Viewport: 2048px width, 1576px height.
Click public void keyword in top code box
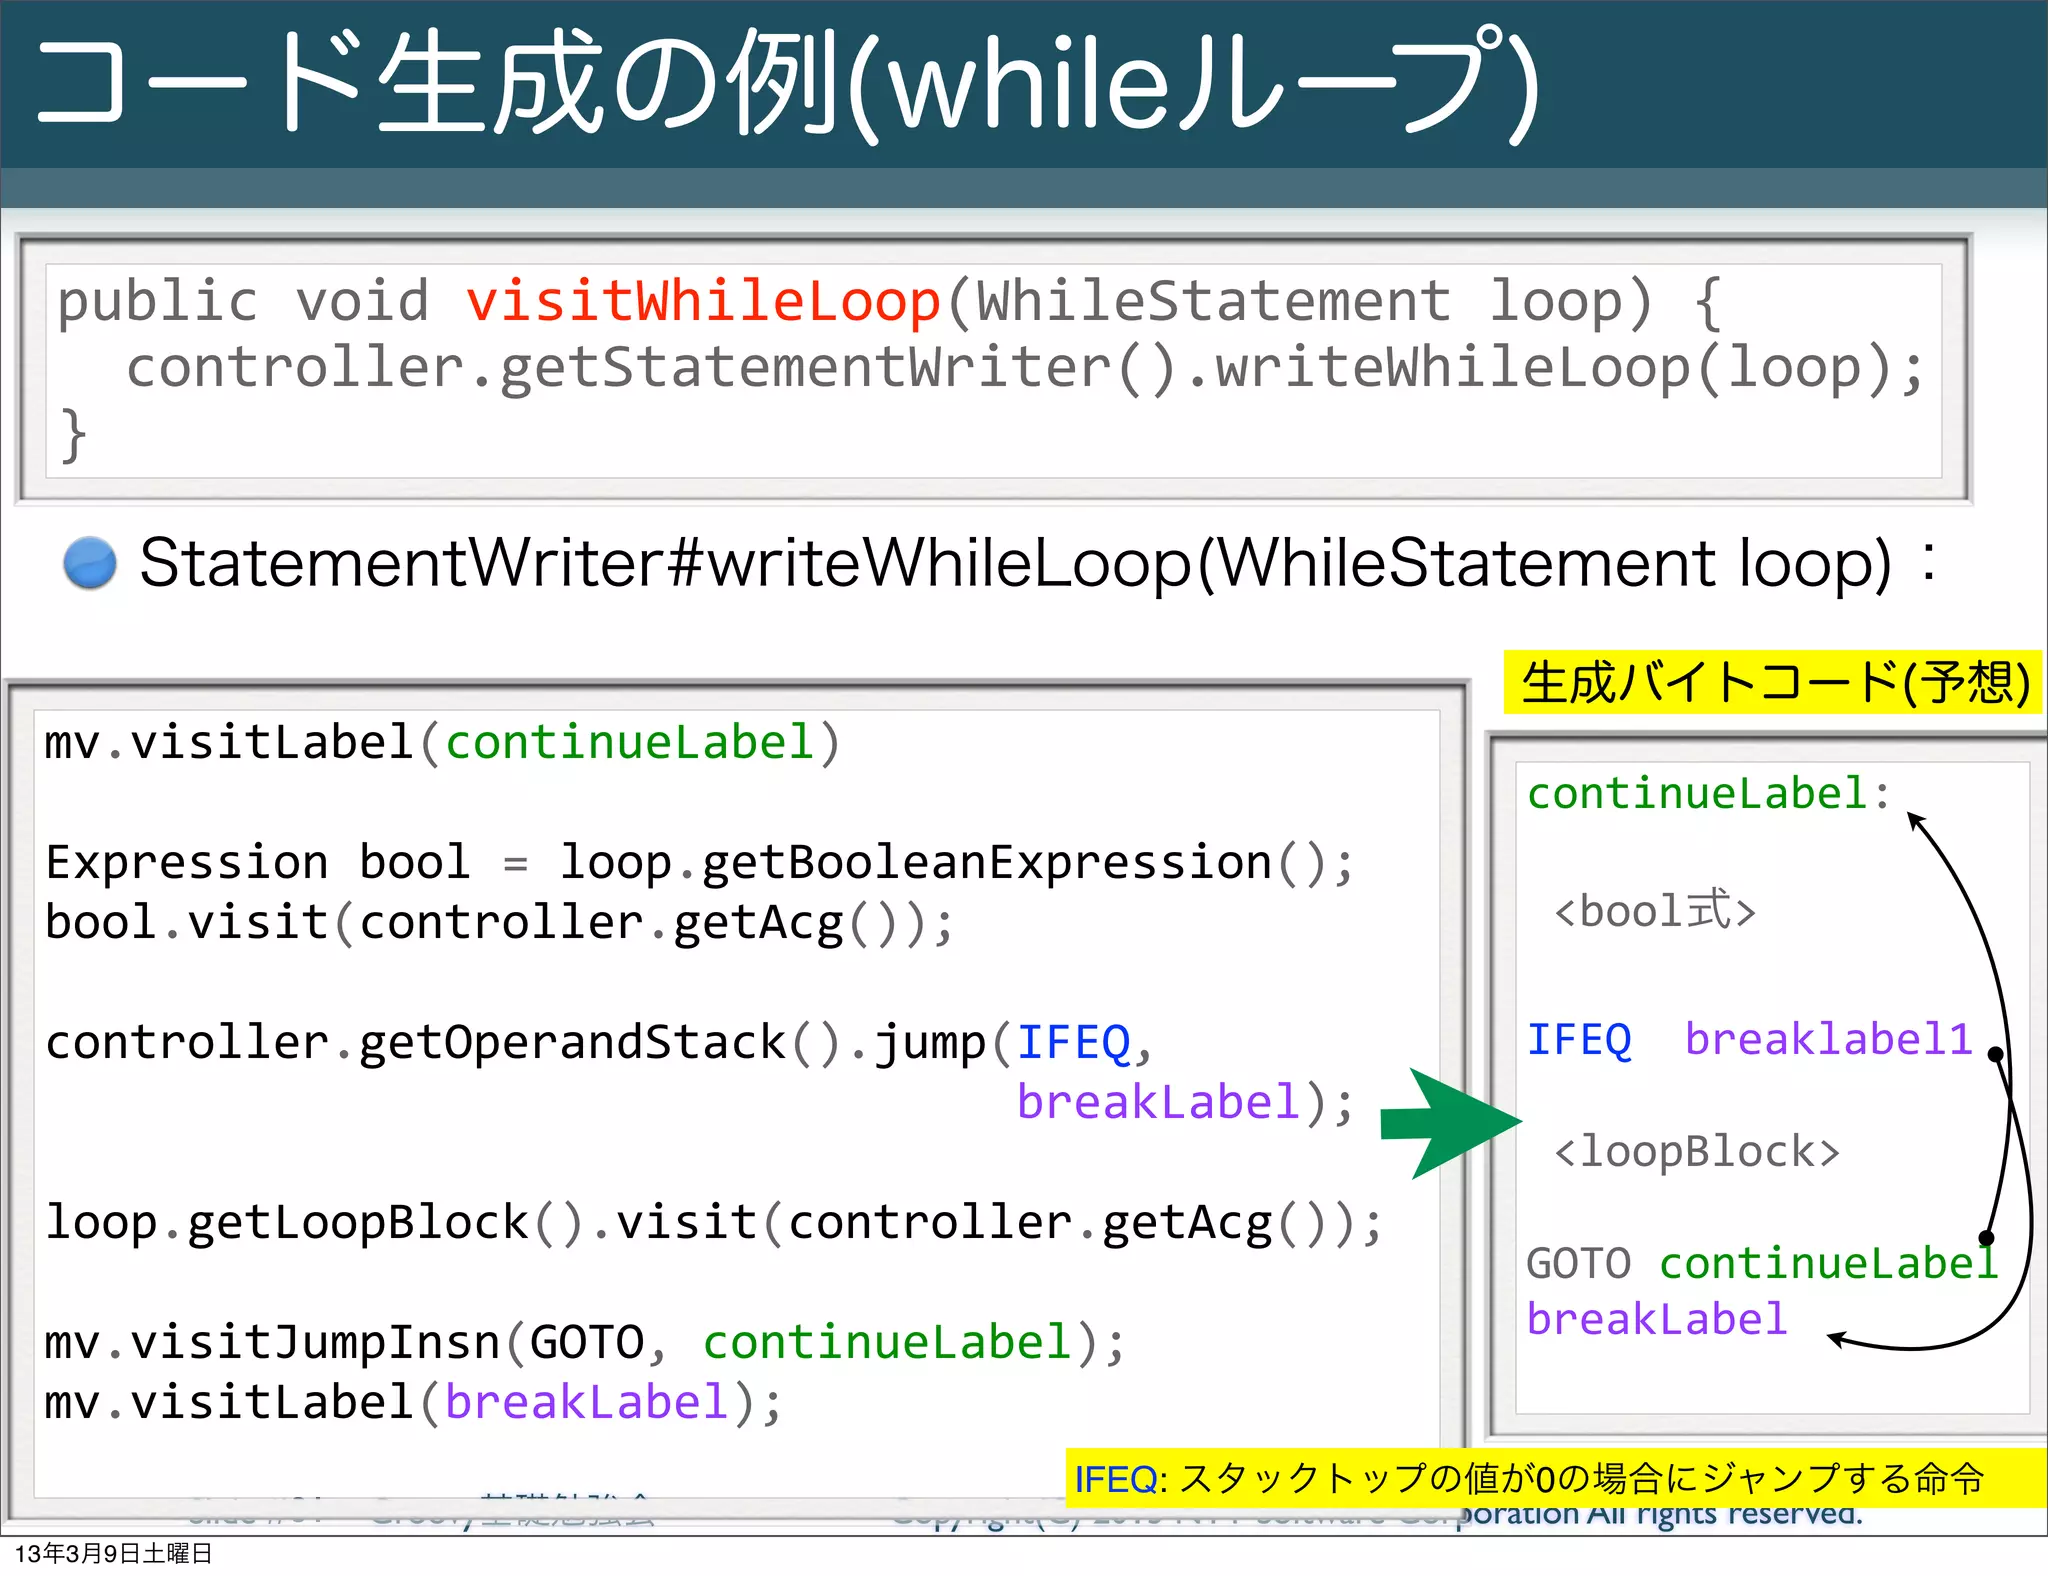(243, 301)
